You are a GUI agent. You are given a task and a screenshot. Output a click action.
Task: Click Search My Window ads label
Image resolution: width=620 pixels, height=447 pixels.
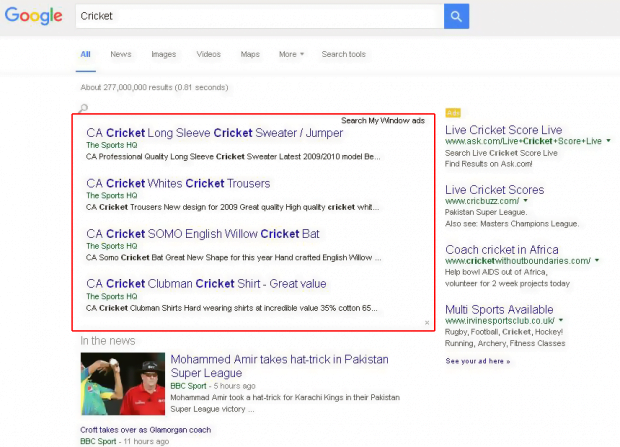[x=383, y=121]
